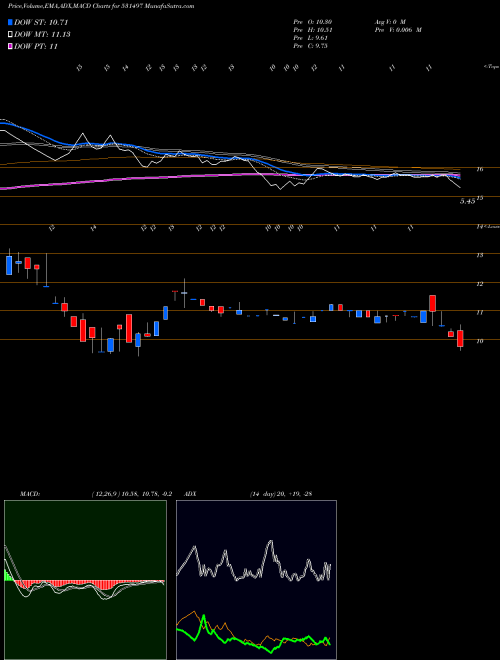Image resolution: width=500 pixels, height=660 pixels.
Task: Click the first blue candlestick on the far left
Action: pyautogui.click(x=9, y=265)
